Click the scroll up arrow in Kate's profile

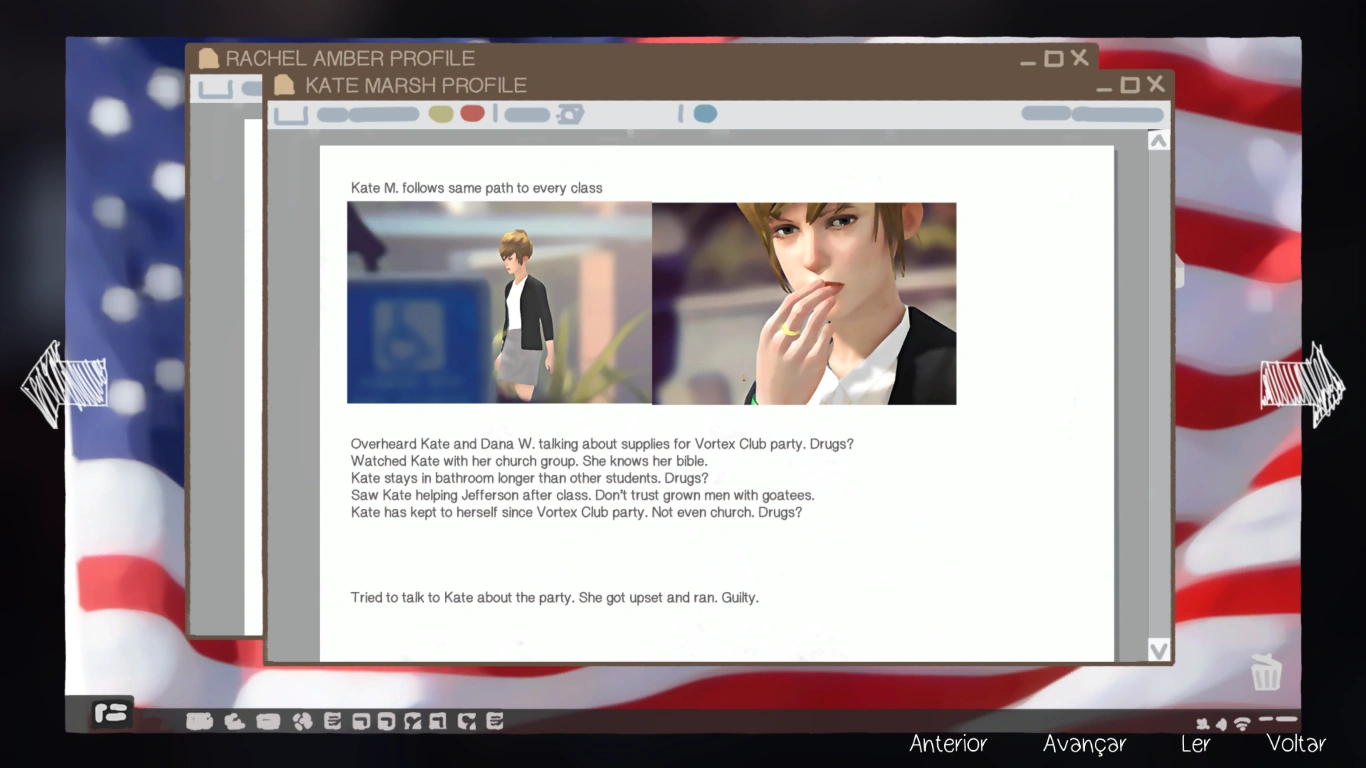1158,141
